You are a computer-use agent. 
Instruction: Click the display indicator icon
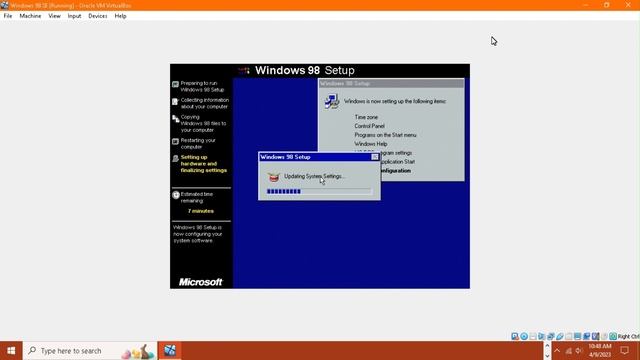[x=577, y=336]
